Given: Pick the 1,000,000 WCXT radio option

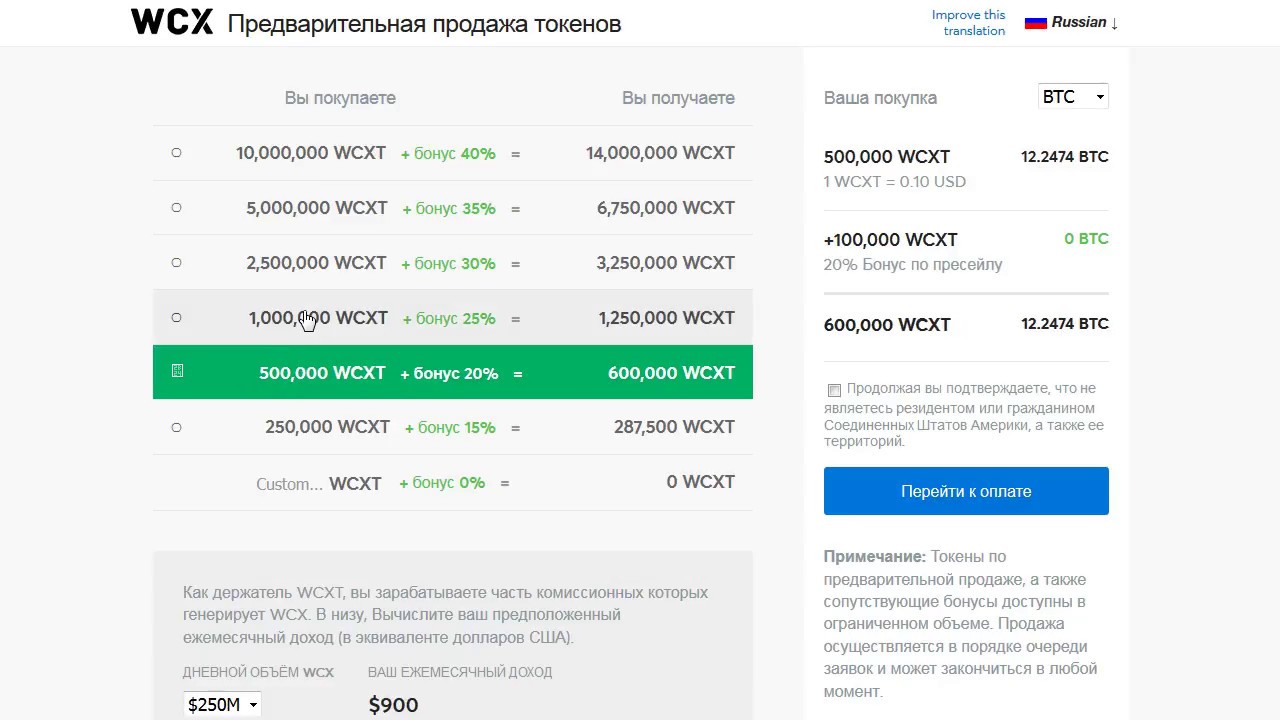Looking at the screenshot, I should [x=177, y=318].
